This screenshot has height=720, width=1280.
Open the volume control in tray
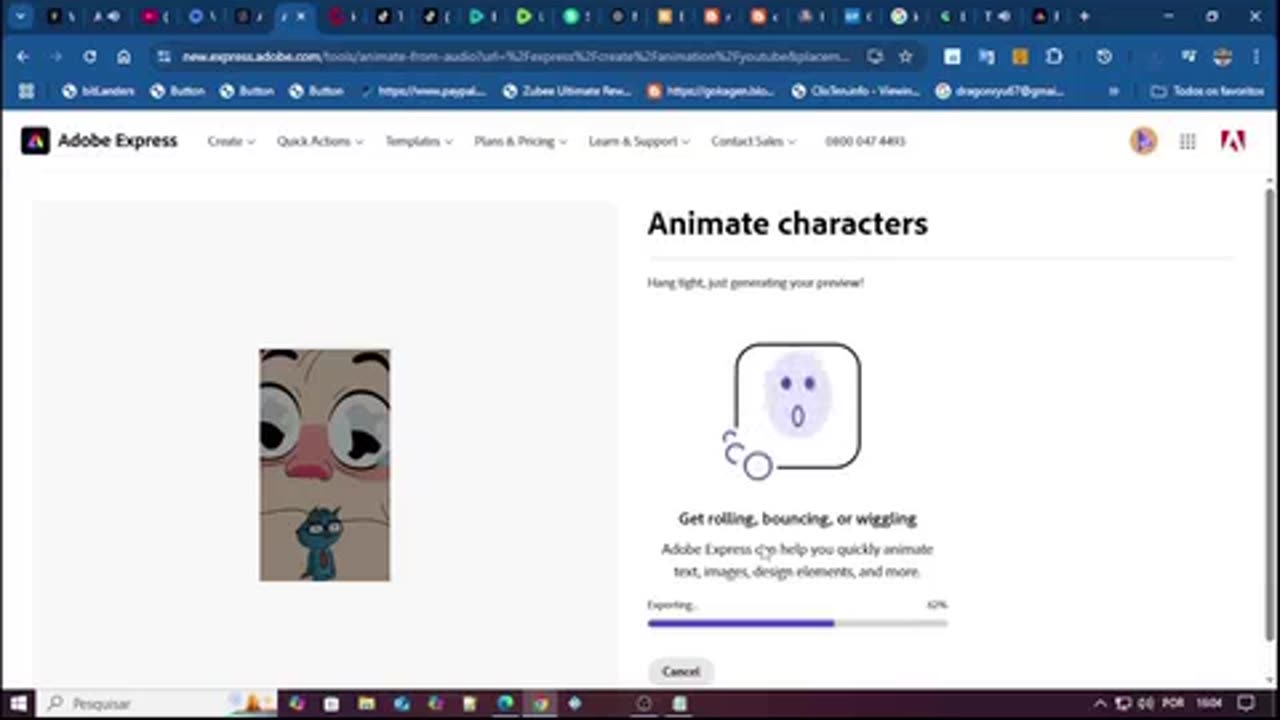(x=1145, y=703)
